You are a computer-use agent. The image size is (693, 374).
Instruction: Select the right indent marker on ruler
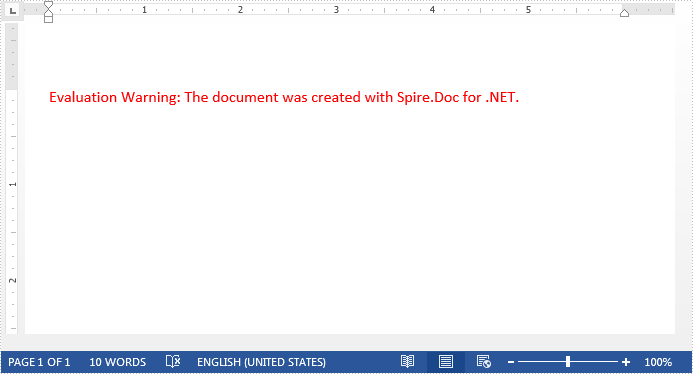624,13
